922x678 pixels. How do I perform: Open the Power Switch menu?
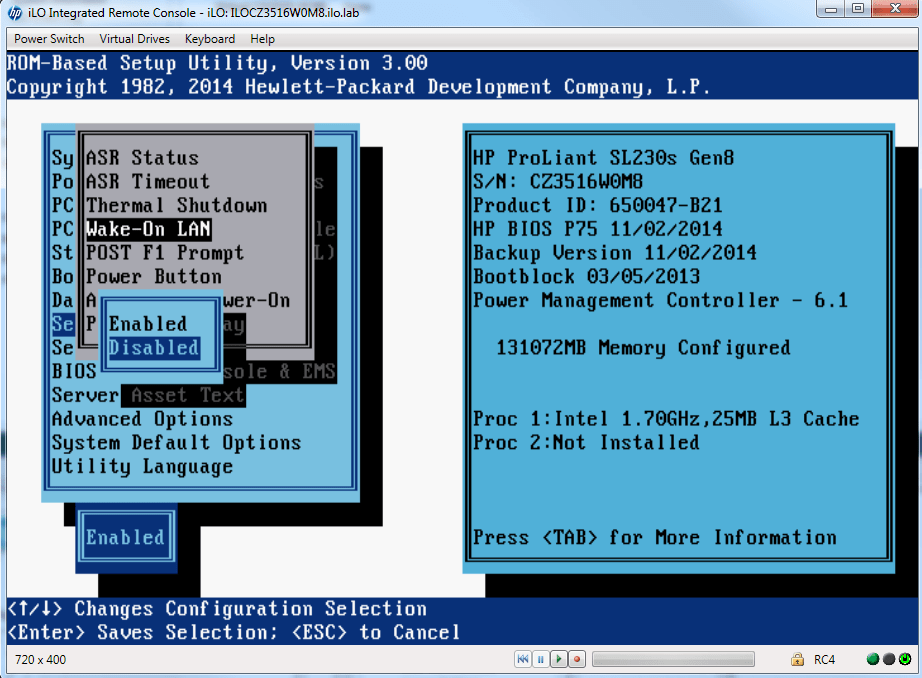[x=49, y=39]
